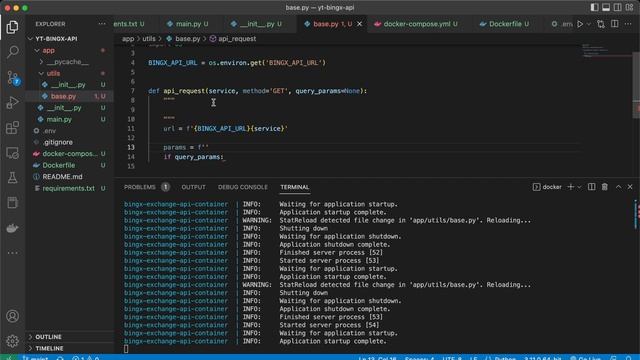Screen dimensions: 640x360
Task: Show the PROBLEMS panel tab
Action: (140, 187)
